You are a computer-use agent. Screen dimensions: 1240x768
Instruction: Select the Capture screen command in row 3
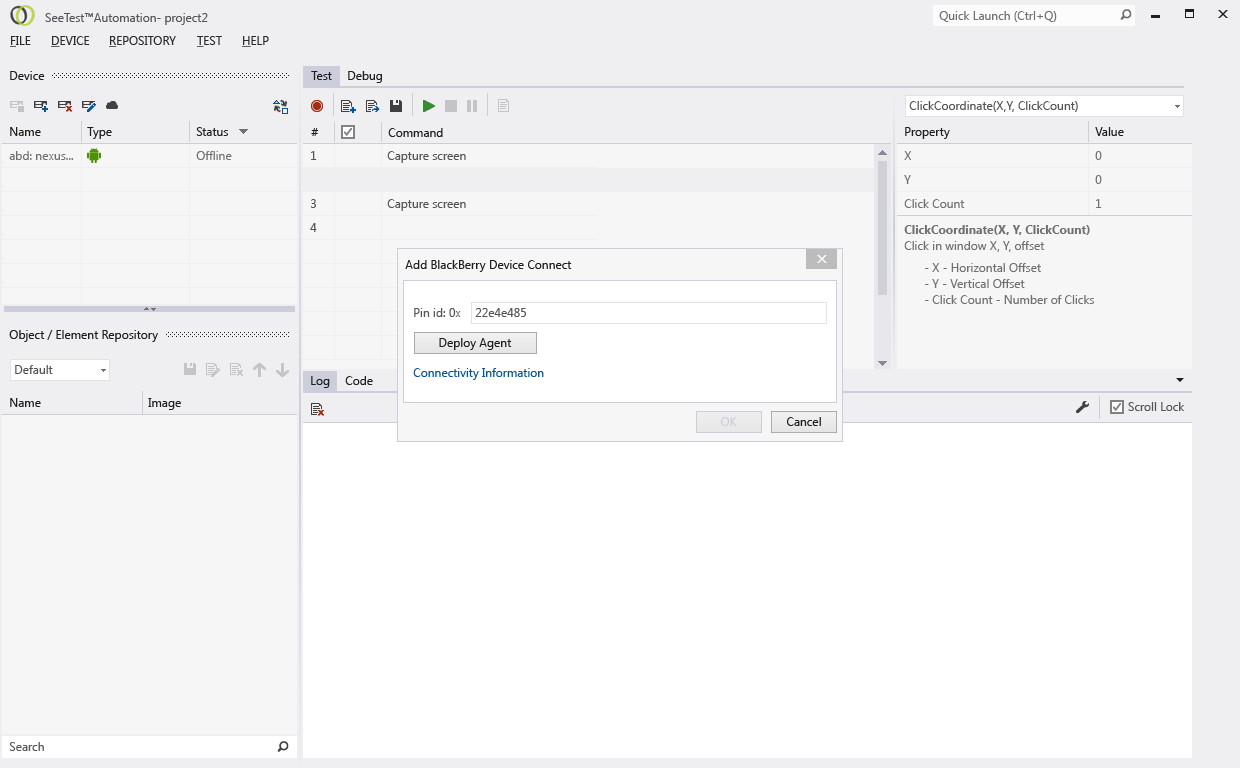[426, 204]
